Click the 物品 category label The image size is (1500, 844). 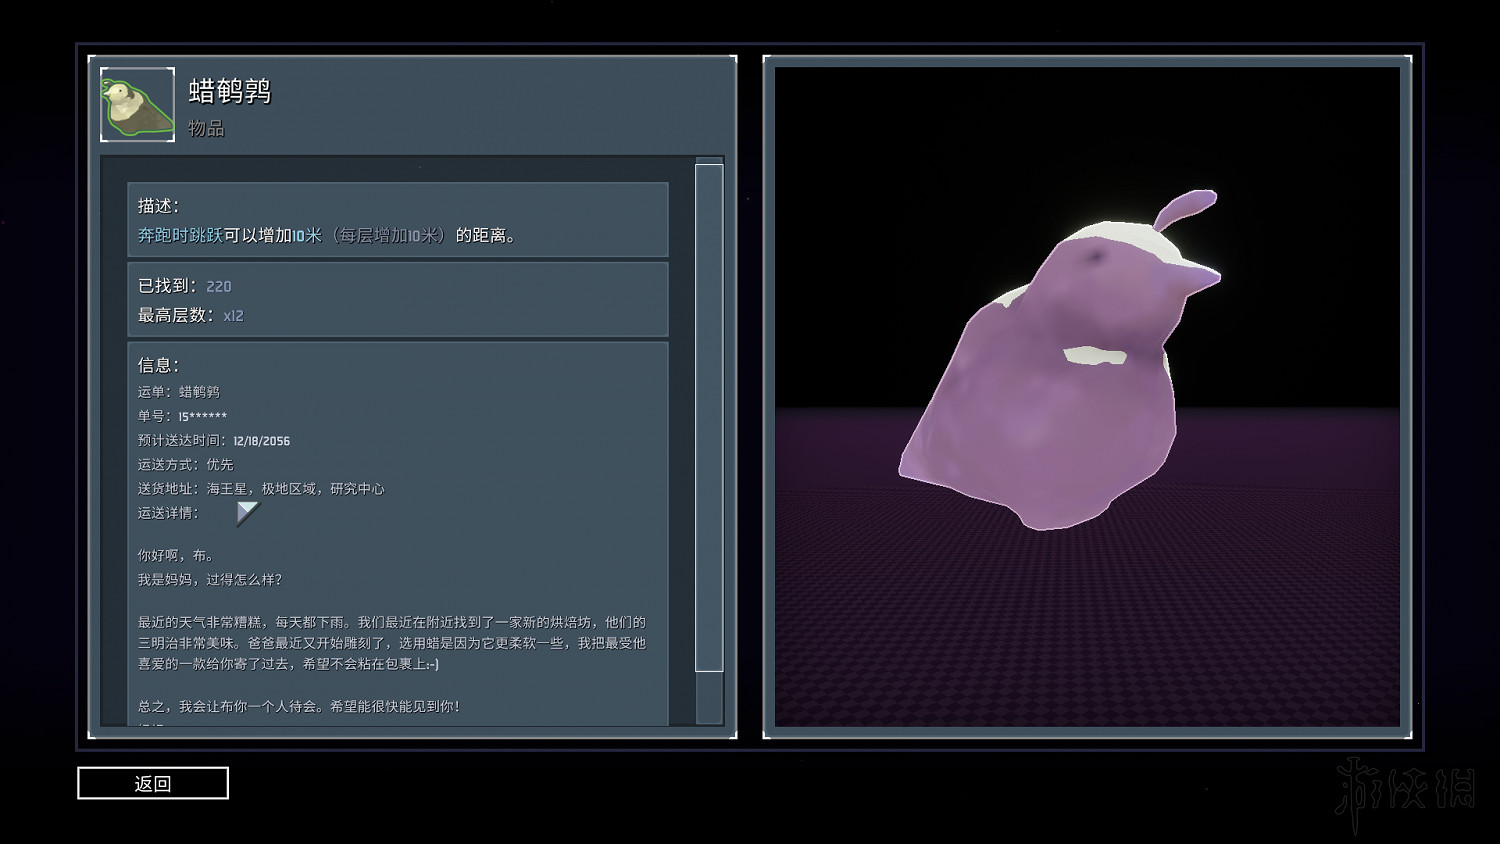(x=206, y=129)
